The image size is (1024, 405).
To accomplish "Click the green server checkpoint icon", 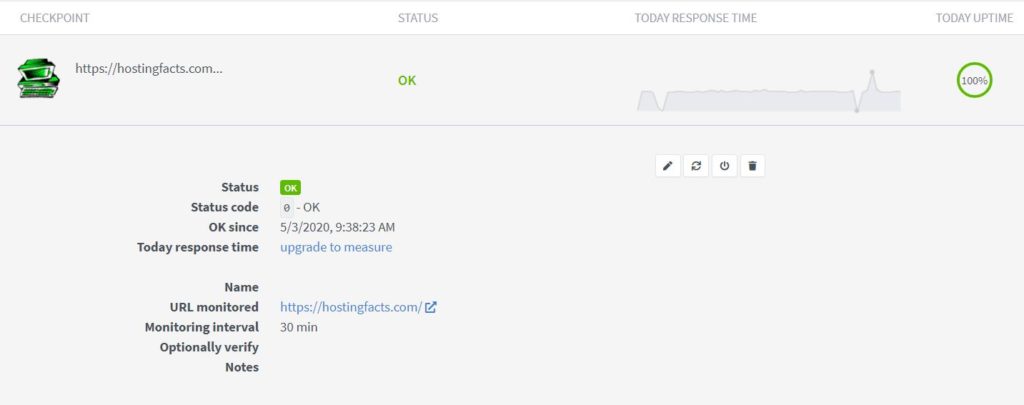I will click(x=38, y=78).
